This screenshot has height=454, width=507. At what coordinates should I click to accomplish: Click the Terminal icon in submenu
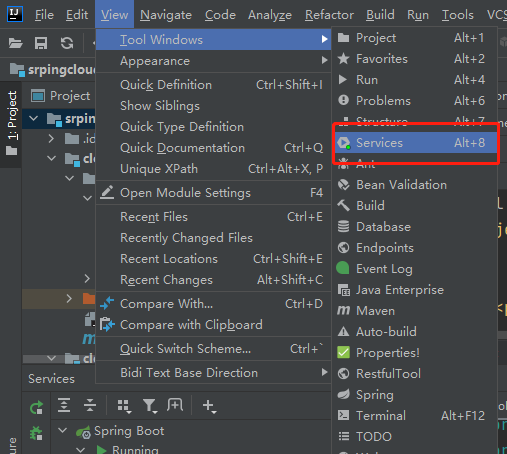coord(343,415)
